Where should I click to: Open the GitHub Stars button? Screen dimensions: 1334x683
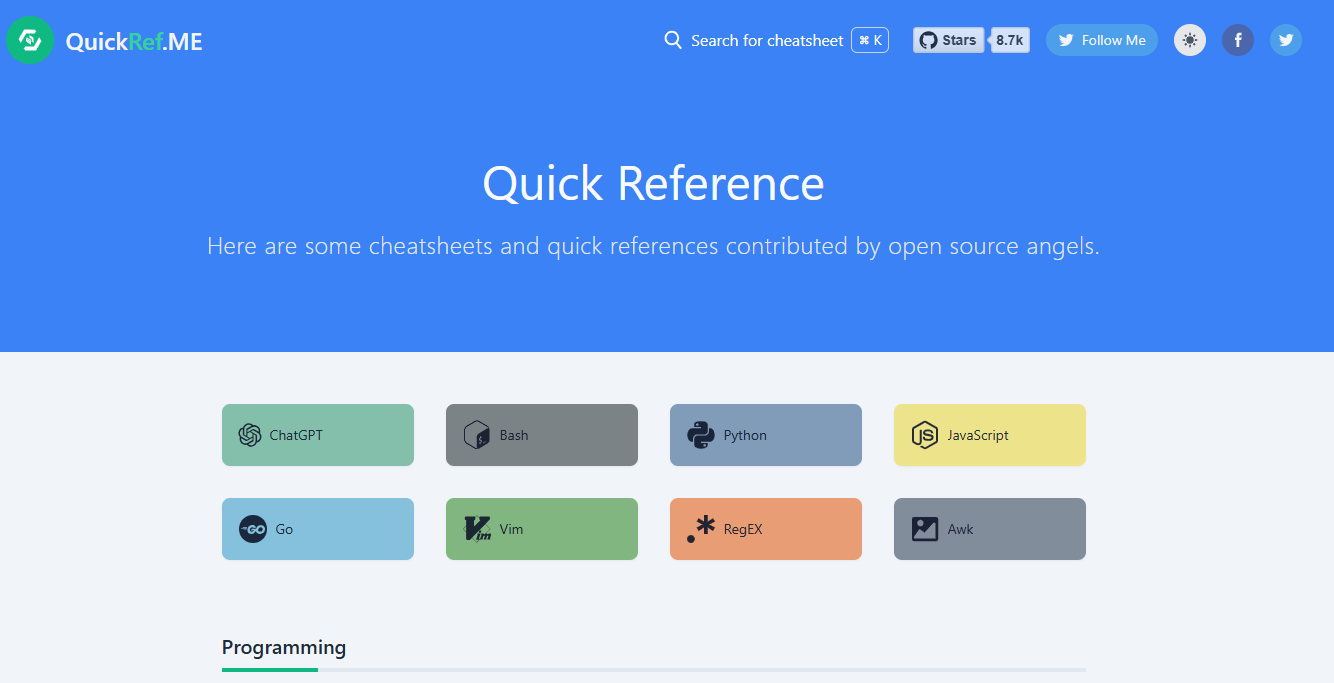point(948,40)
